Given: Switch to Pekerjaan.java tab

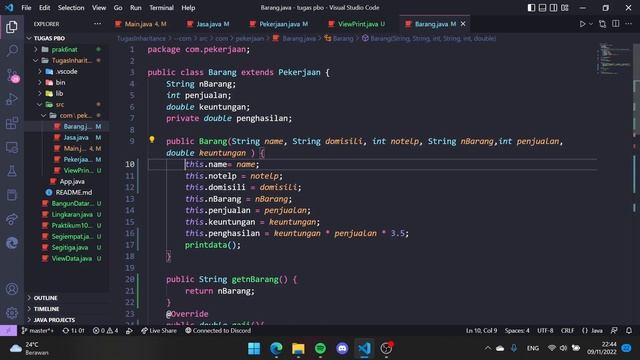Looking at the screenshot, I should click(279, 24).
